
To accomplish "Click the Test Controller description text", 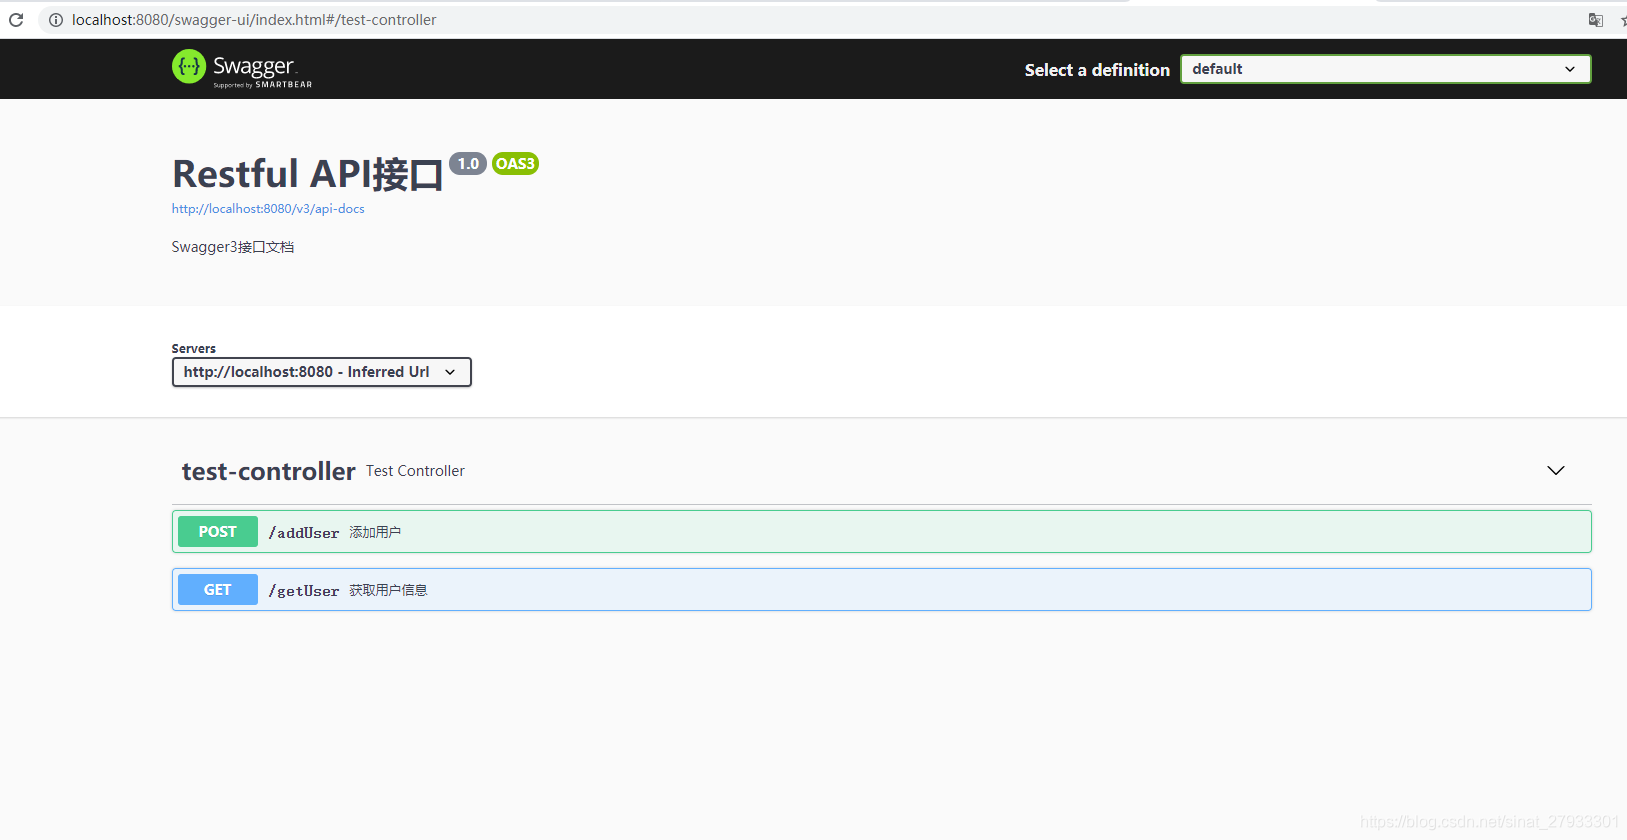I will [x=415, y=471].
